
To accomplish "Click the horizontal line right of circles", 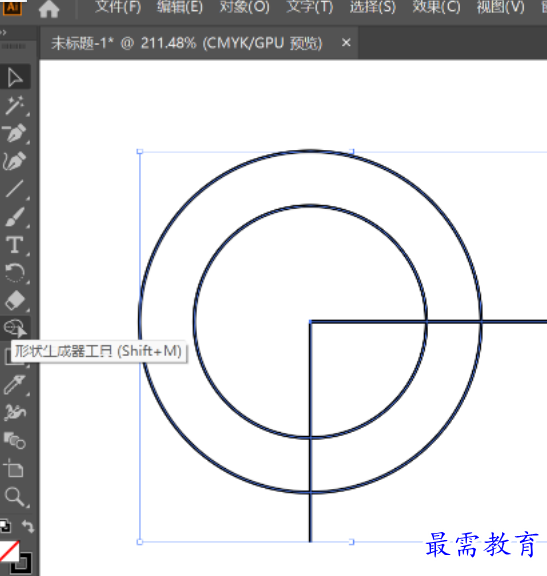I will click(514, 322).
